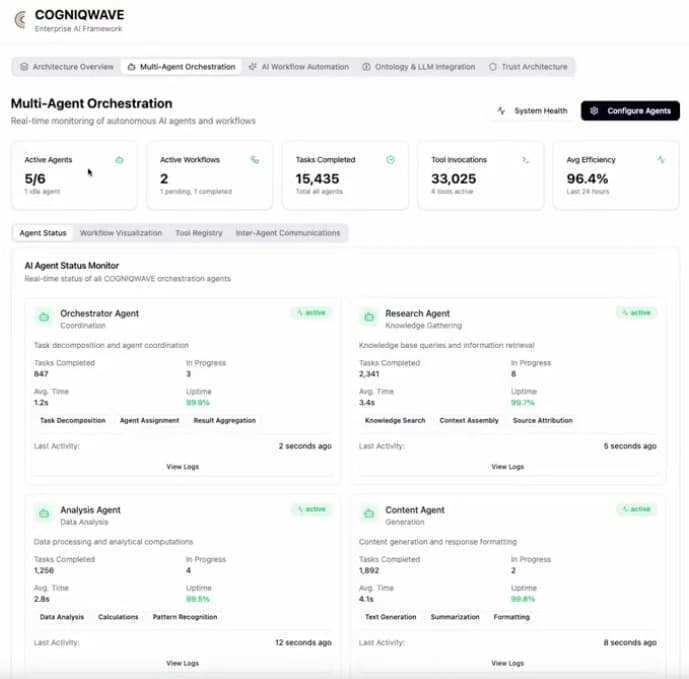Click the Multi-Agent Orchestration robot icon
The width and height of the screenshot is (689, 679).
coord(131,67)
